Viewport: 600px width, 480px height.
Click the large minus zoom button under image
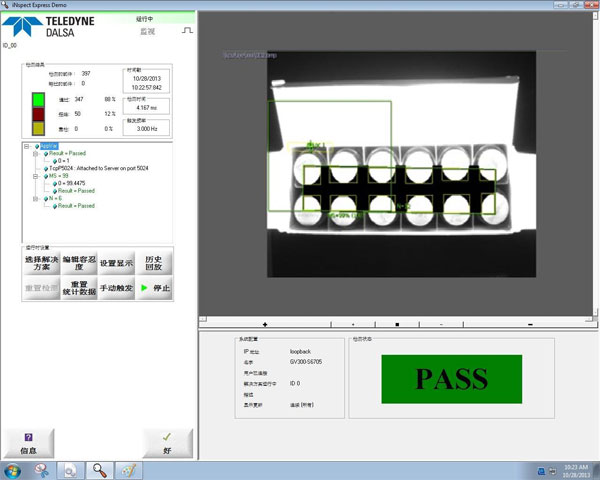click(x=530, y=324)
